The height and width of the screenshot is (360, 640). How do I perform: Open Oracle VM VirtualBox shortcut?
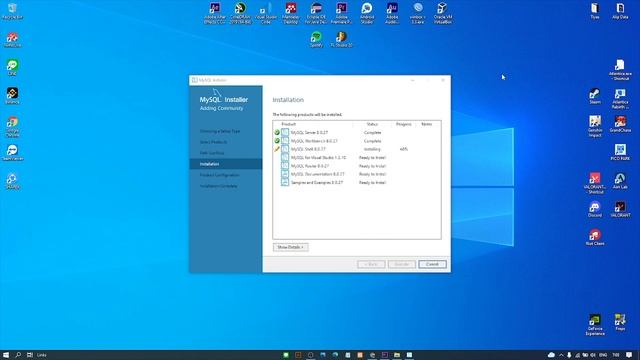pos(442,13)
